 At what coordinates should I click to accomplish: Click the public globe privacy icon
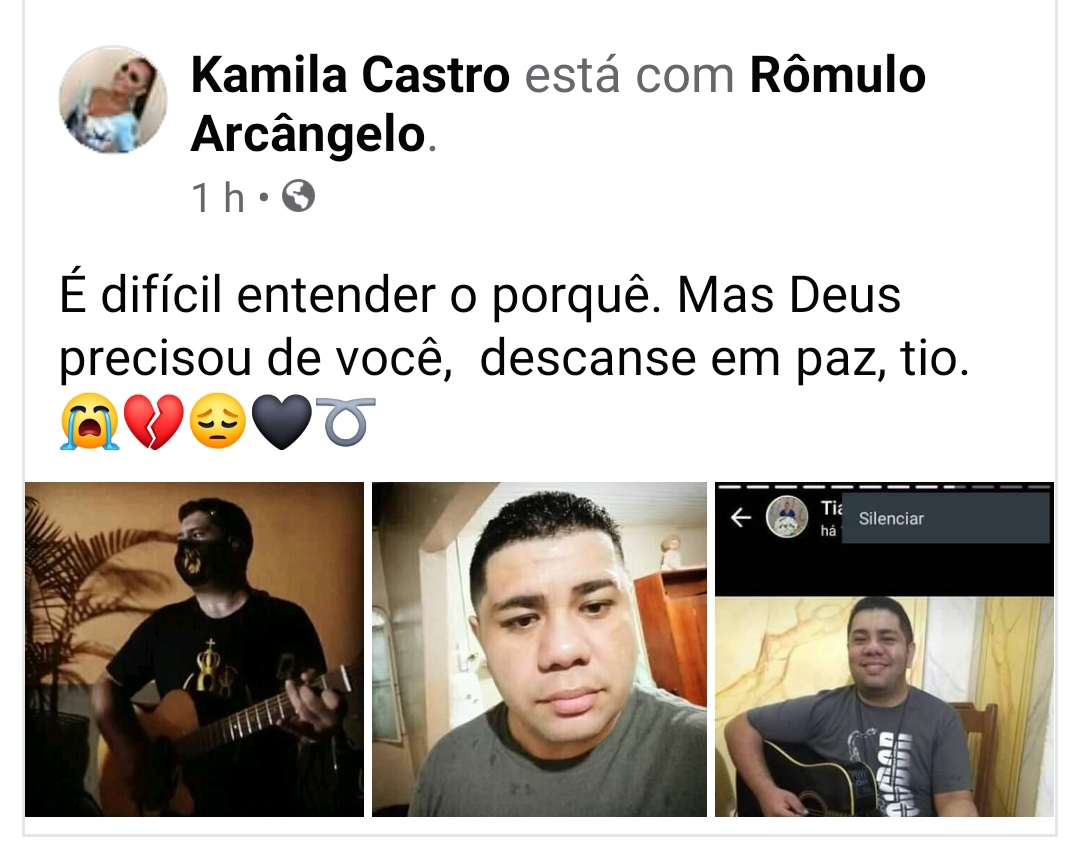click(299, 196)
